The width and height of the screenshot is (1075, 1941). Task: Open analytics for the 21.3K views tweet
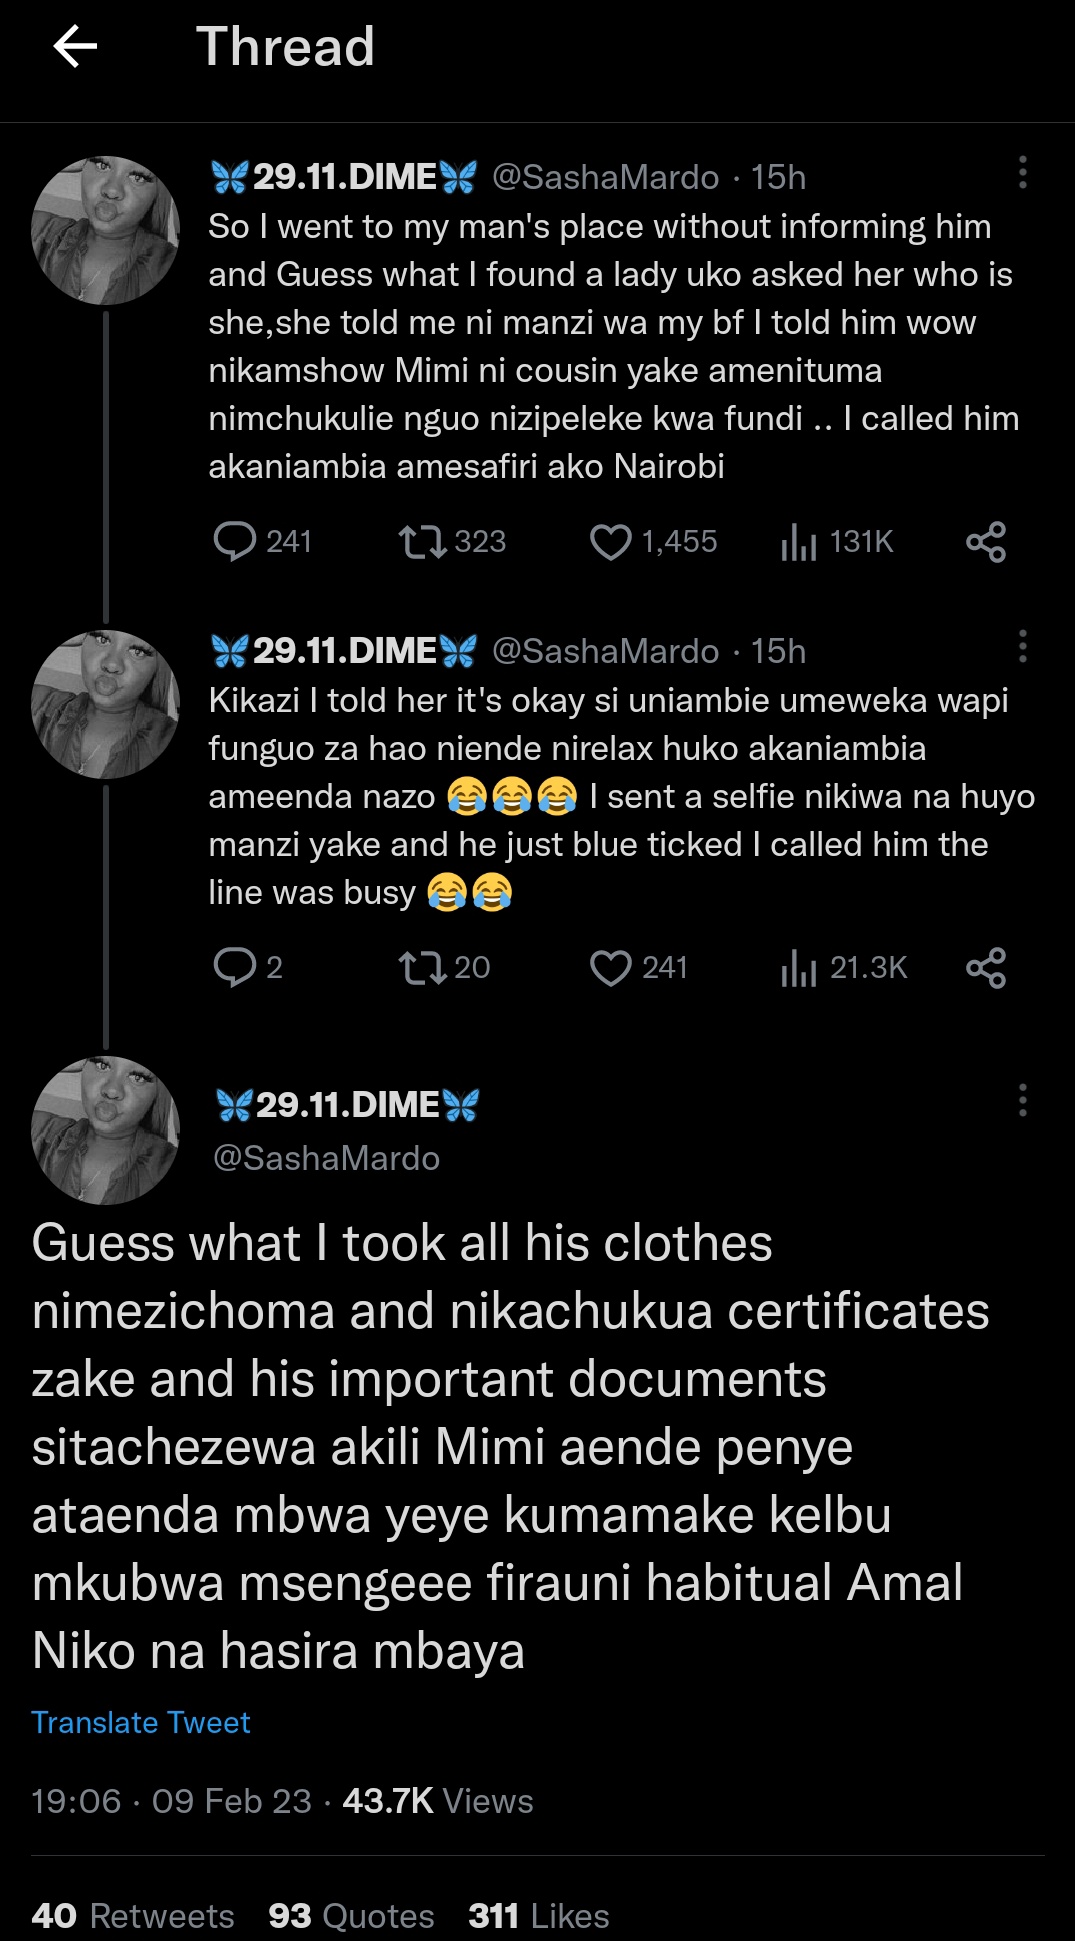(799, 967)
